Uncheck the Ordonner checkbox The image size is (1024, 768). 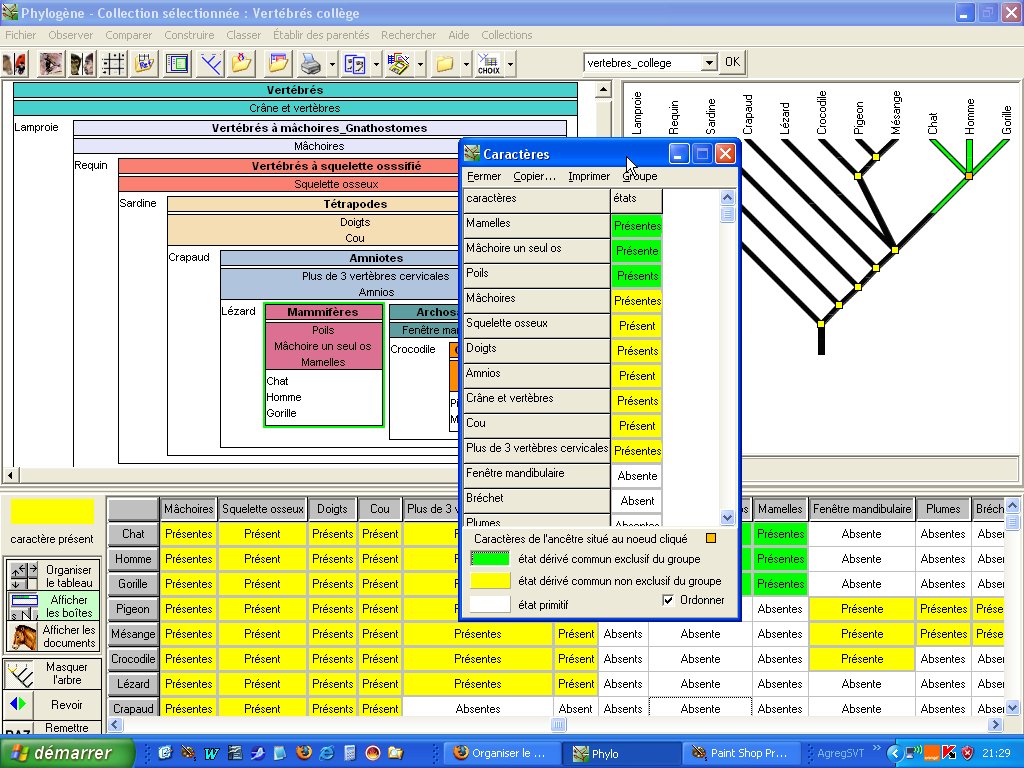tap(669, 600)
